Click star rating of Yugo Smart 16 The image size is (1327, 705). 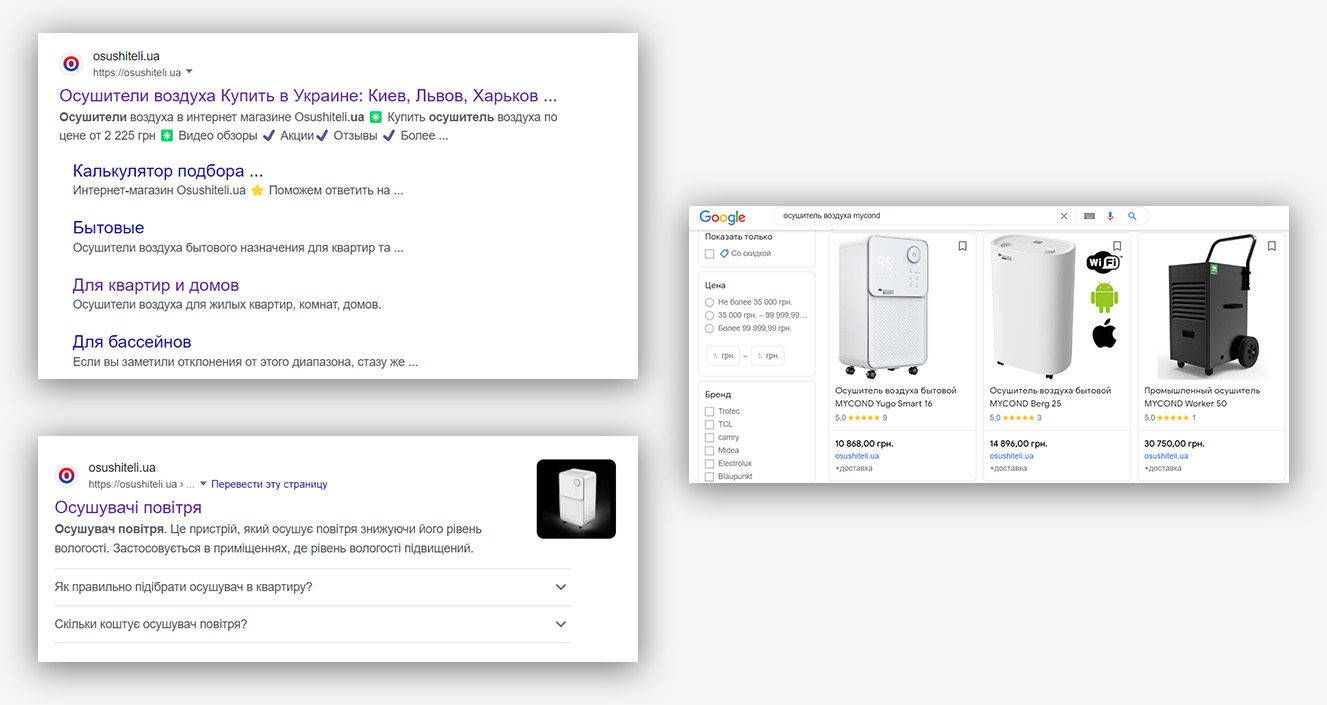pyautogui.click(x=863, y=418)
